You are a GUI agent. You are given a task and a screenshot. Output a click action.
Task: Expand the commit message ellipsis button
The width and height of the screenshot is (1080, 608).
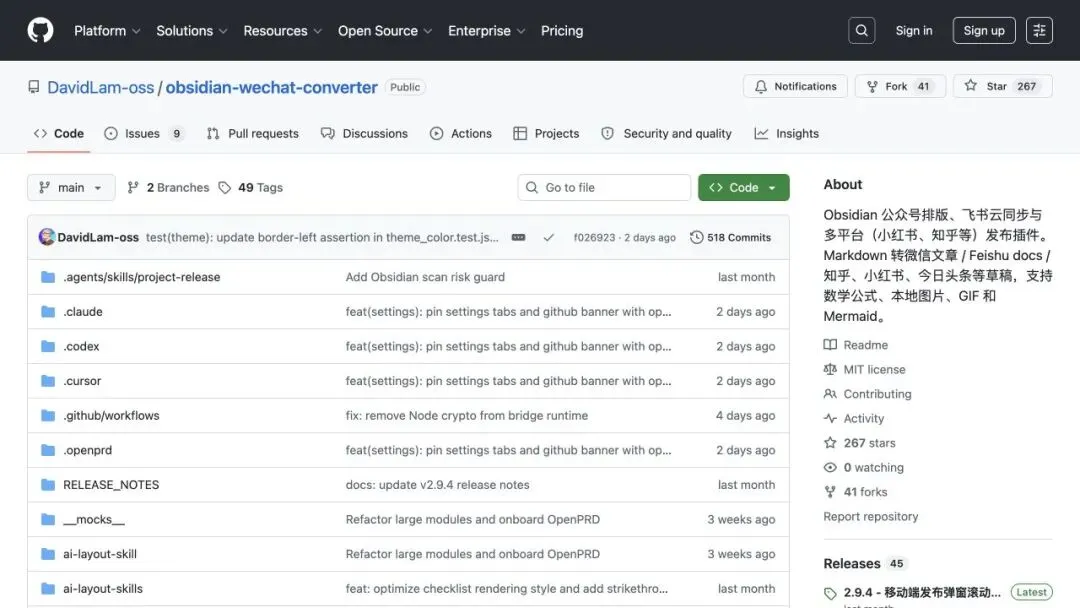click(x=519, y=238)
